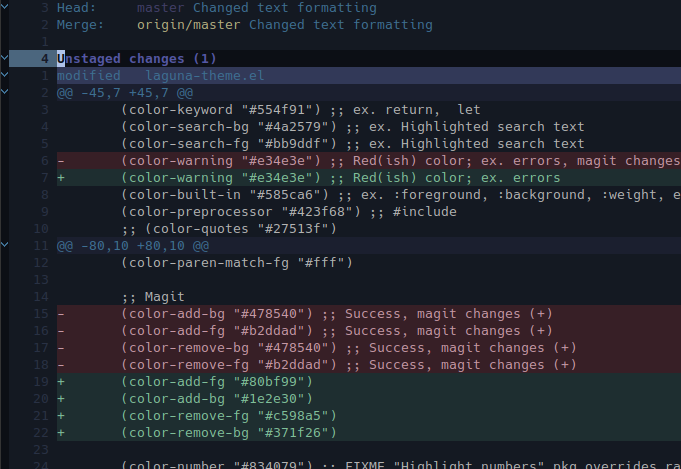Click the Unstaged changes (1) heading
The height and width of the screenshot is (469, 681).
(136, 59)
